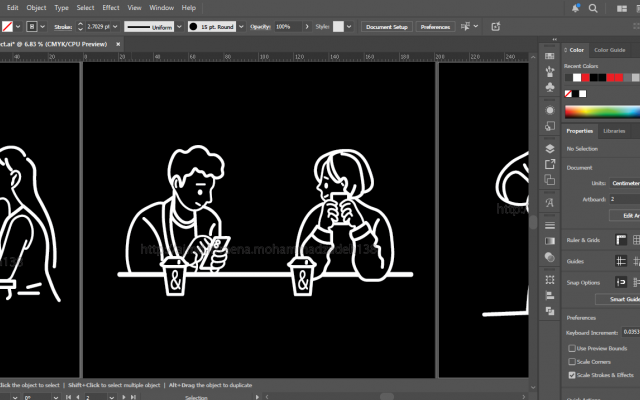640x400 pixels.
Task: Expand the Opacity arrow
Action: coord(307,27)
